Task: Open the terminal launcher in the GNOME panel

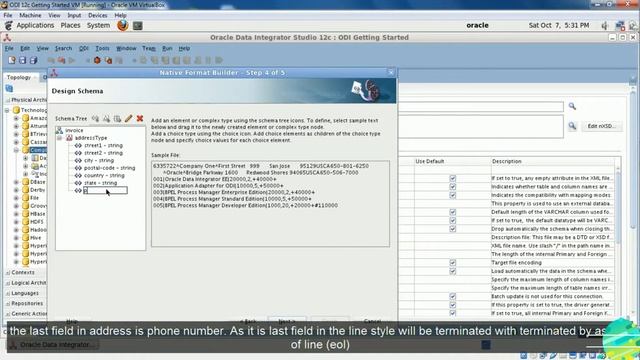Action: 138,25
